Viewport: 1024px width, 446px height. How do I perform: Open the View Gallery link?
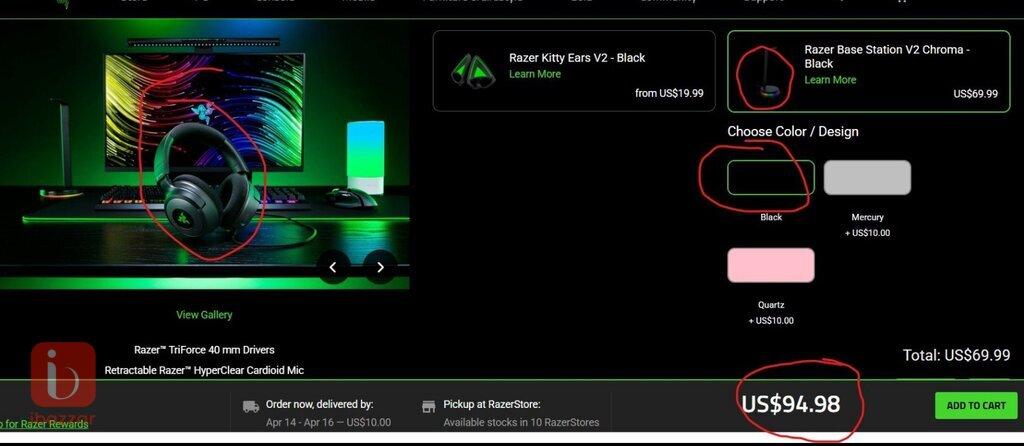coord(204,315)
